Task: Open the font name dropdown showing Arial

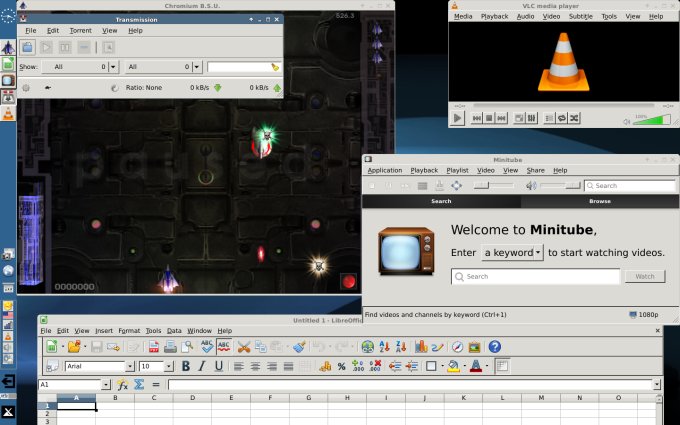Action: 100,366
